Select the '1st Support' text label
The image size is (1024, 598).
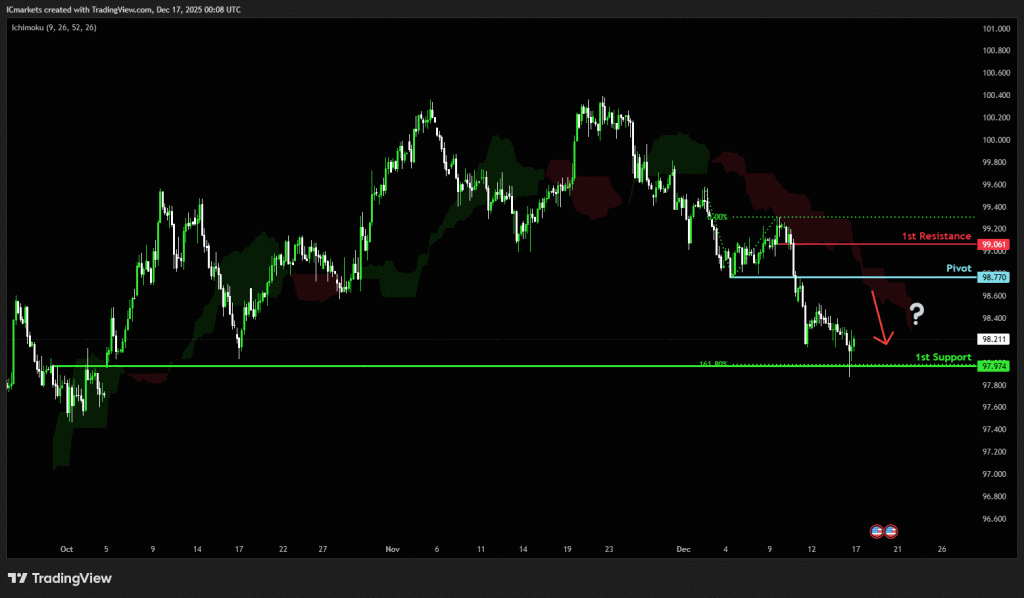click(943, 356)
